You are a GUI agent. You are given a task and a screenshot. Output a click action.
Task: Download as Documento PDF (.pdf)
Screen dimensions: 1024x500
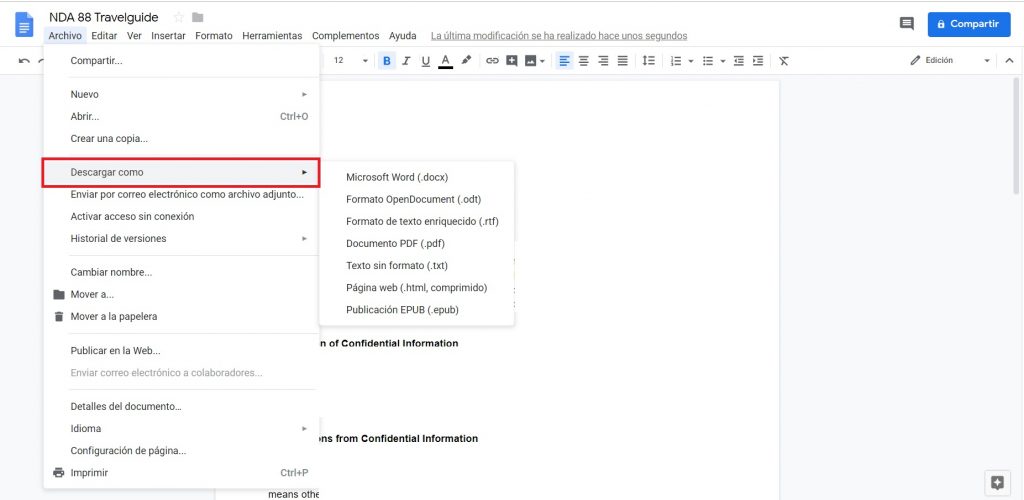point(417,243)
